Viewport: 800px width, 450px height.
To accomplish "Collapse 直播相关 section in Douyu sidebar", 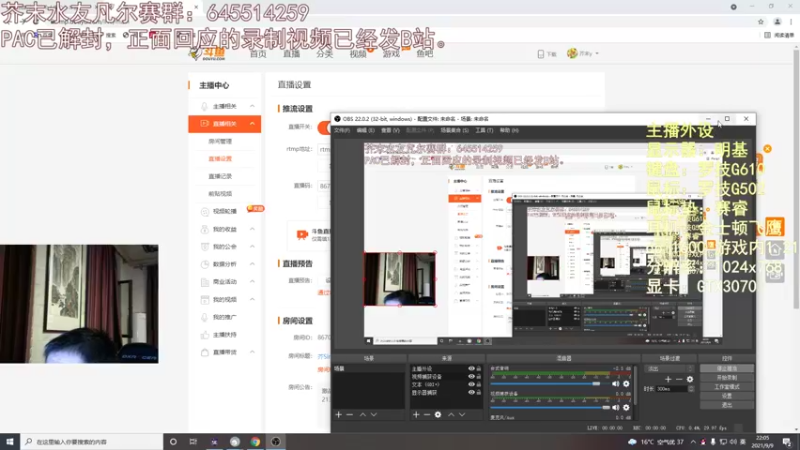I will [252, 123].
